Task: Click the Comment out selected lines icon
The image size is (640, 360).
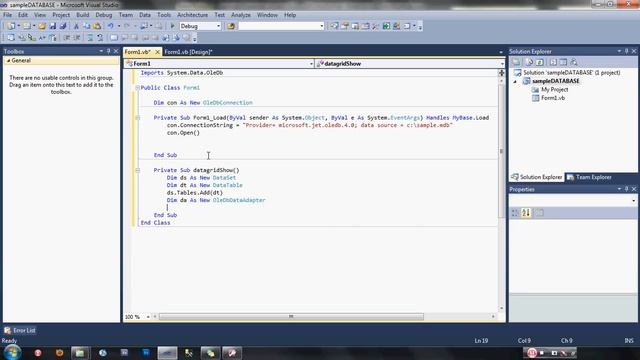Action: [90, 38]
